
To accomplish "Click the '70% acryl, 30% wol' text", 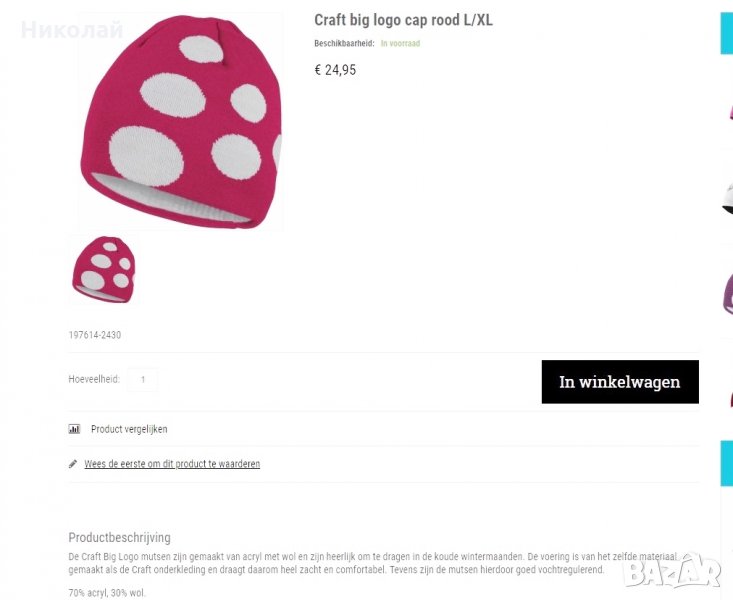I will 107,593.
